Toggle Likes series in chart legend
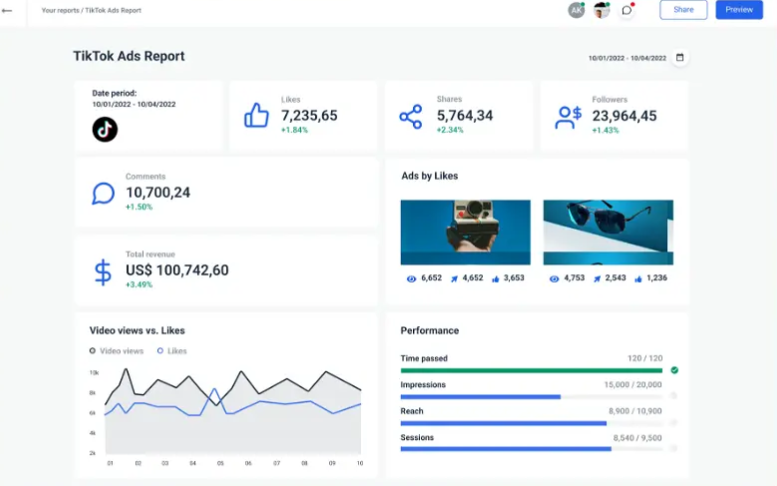 (172, 351)
